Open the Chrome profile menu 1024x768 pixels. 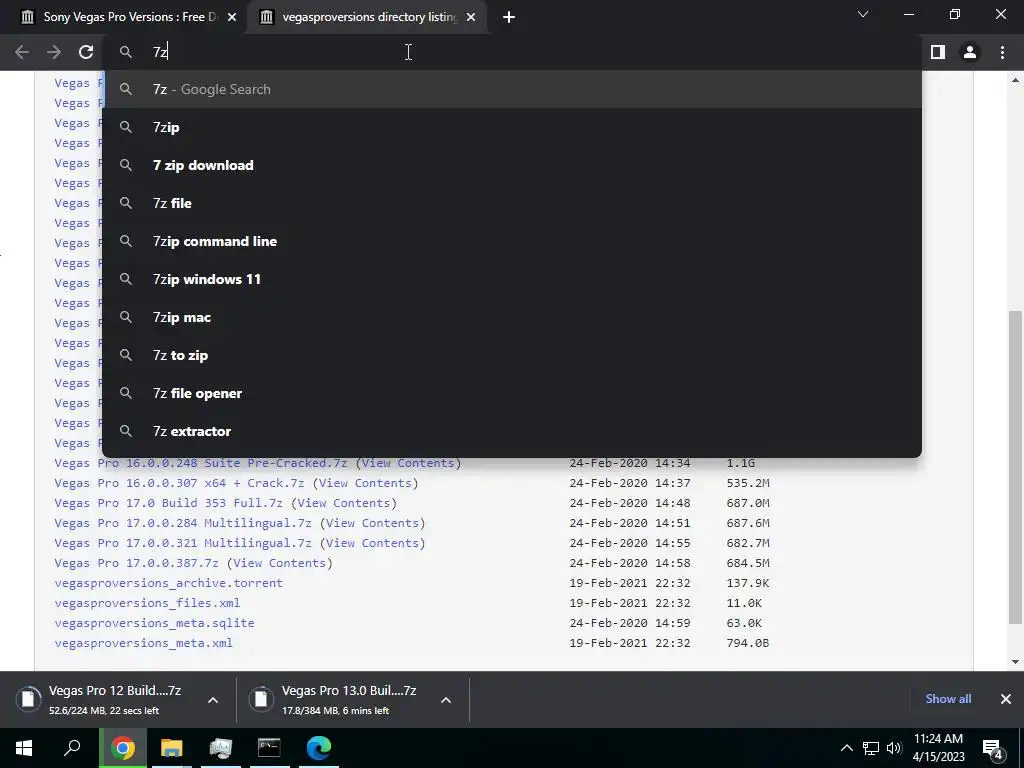click(x=970, y=52)
